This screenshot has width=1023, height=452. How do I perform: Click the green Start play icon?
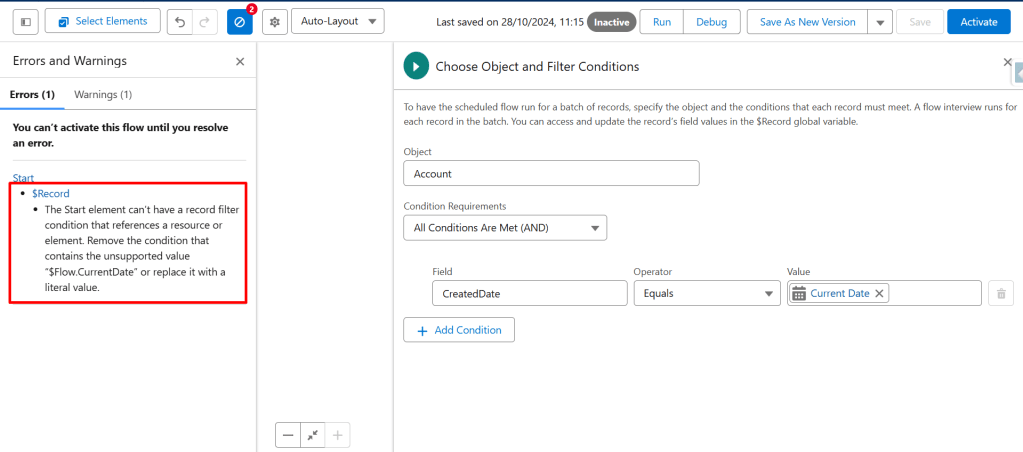[416, 66]
